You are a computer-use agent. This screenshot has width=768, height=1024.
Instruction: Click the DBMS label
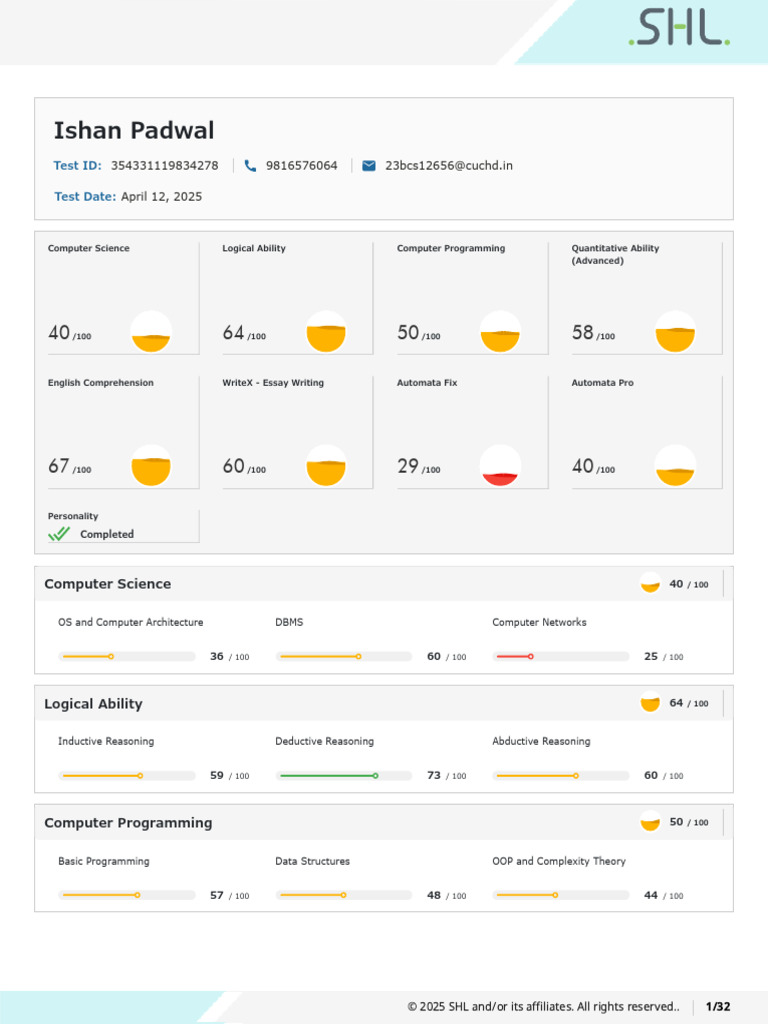point(289,622)
